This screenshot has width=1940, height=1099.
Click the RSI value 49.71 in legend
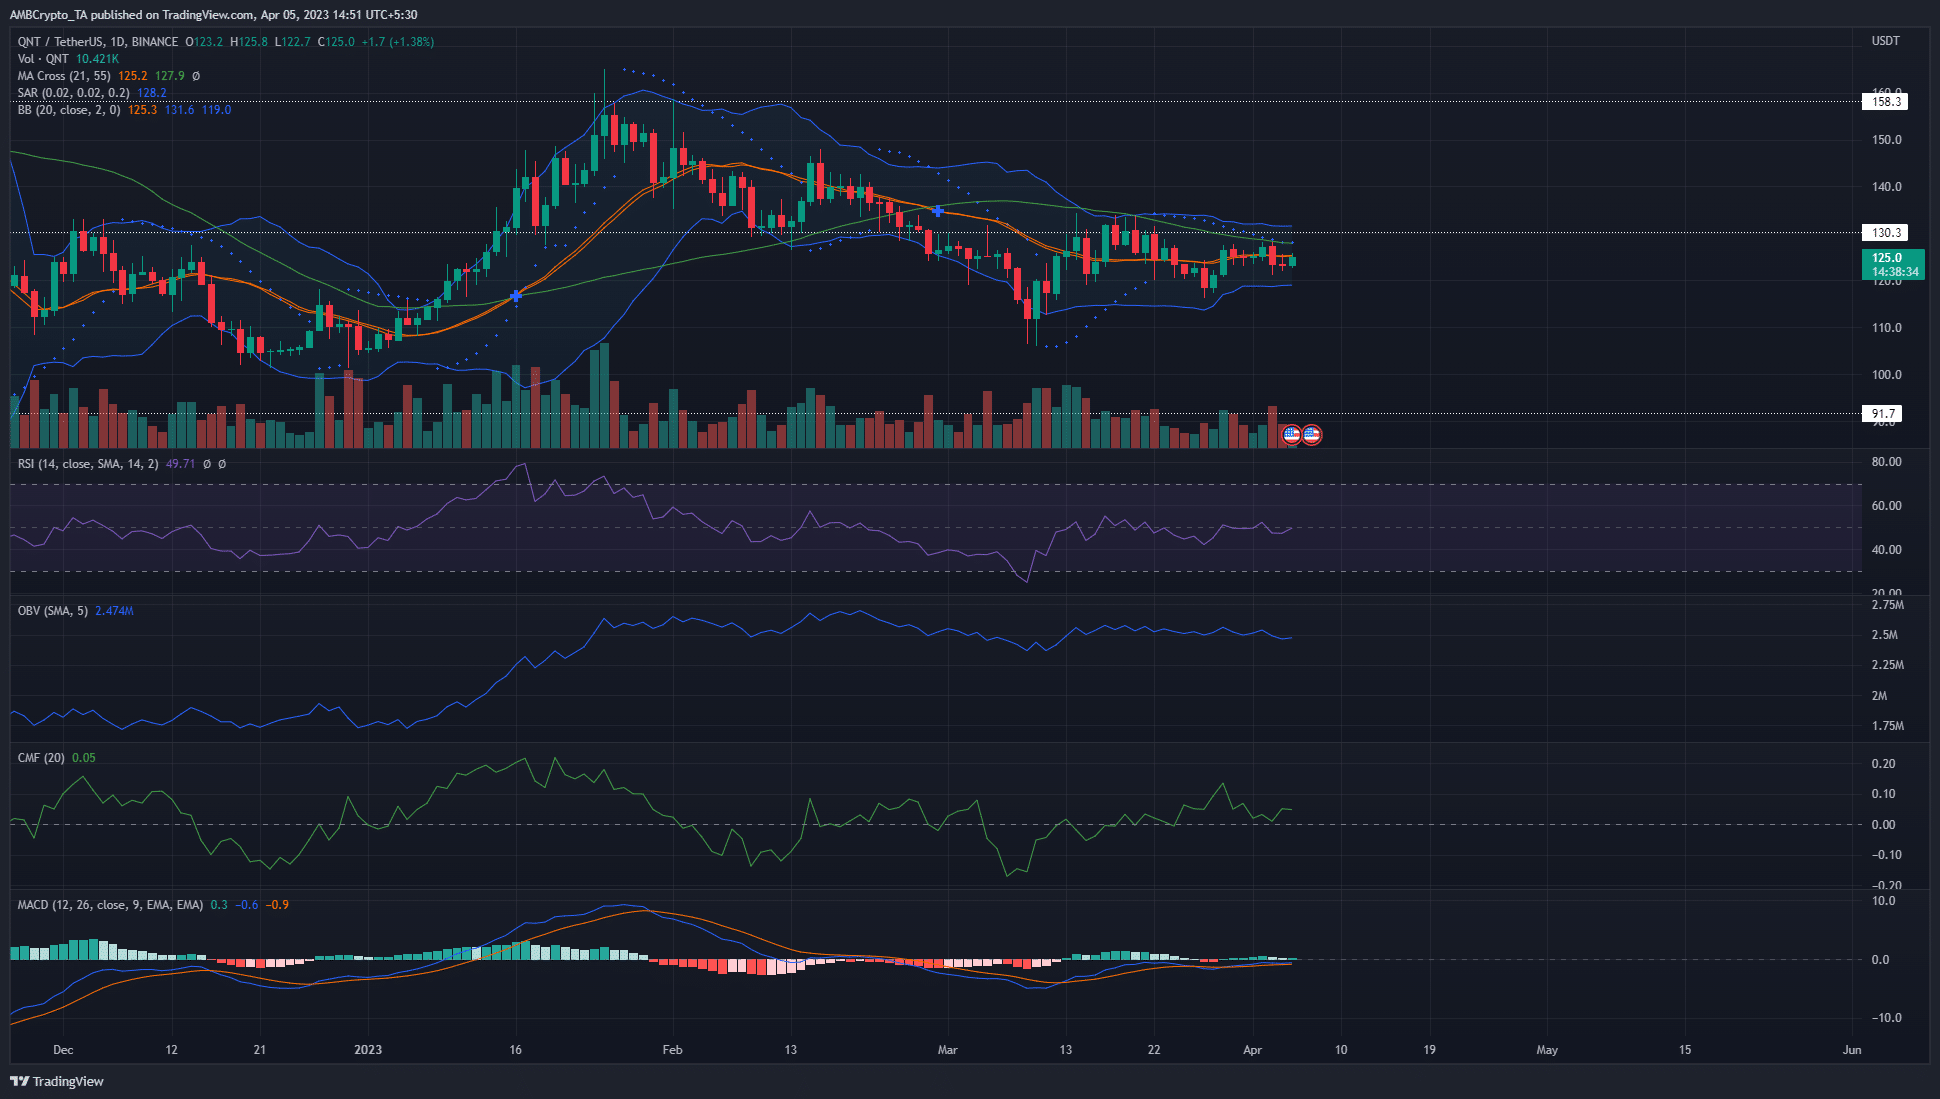tap(180, 464)
